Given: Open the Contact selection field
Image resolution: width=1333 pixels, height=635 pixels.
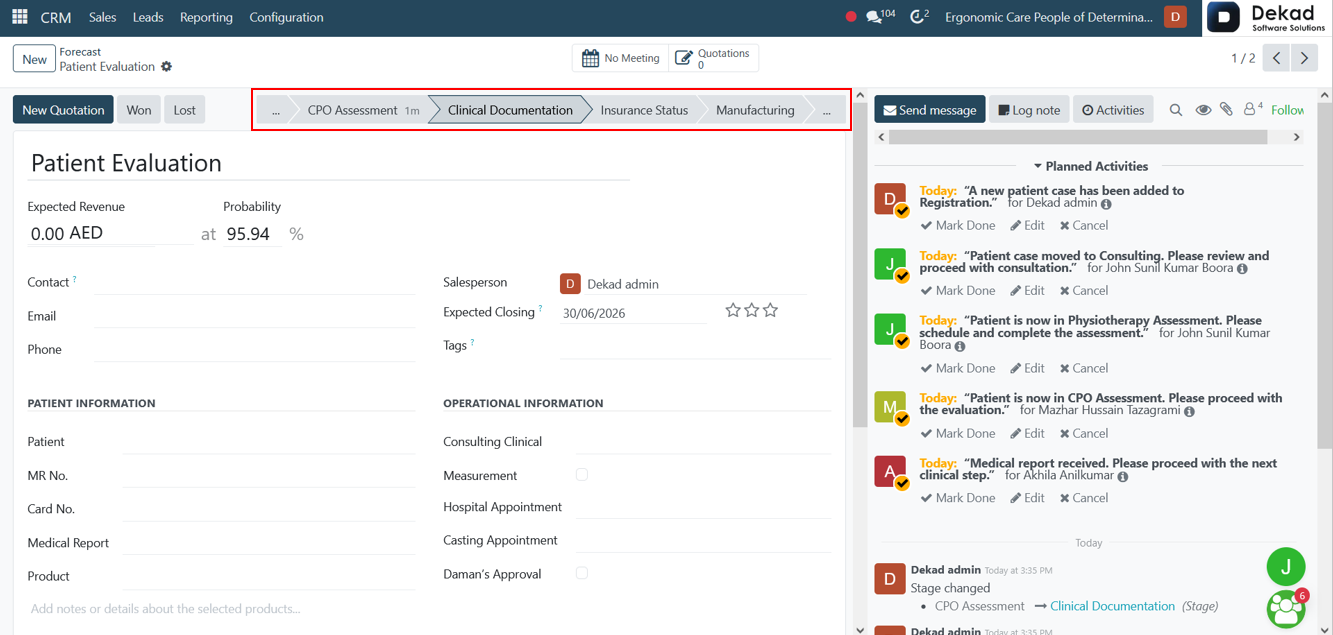Looking at the screenshot, I should coord(255,283).
